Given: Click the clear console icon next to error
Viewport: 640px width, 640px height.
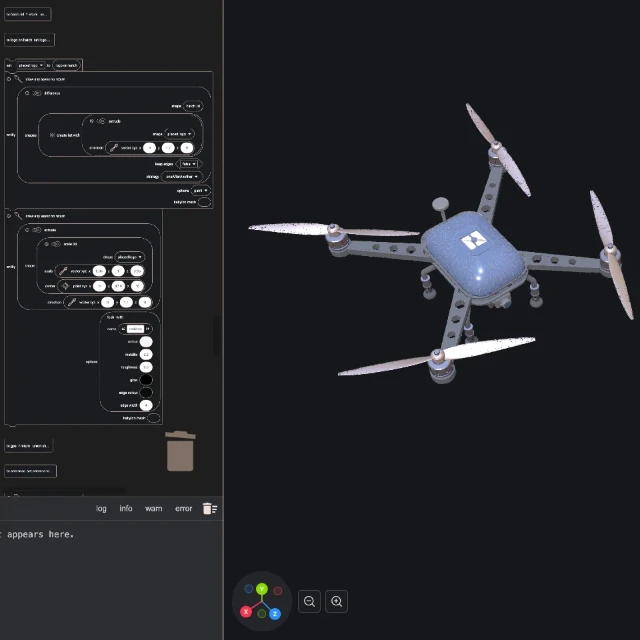Looking at the screenshot, I should [x=210, y=509].
